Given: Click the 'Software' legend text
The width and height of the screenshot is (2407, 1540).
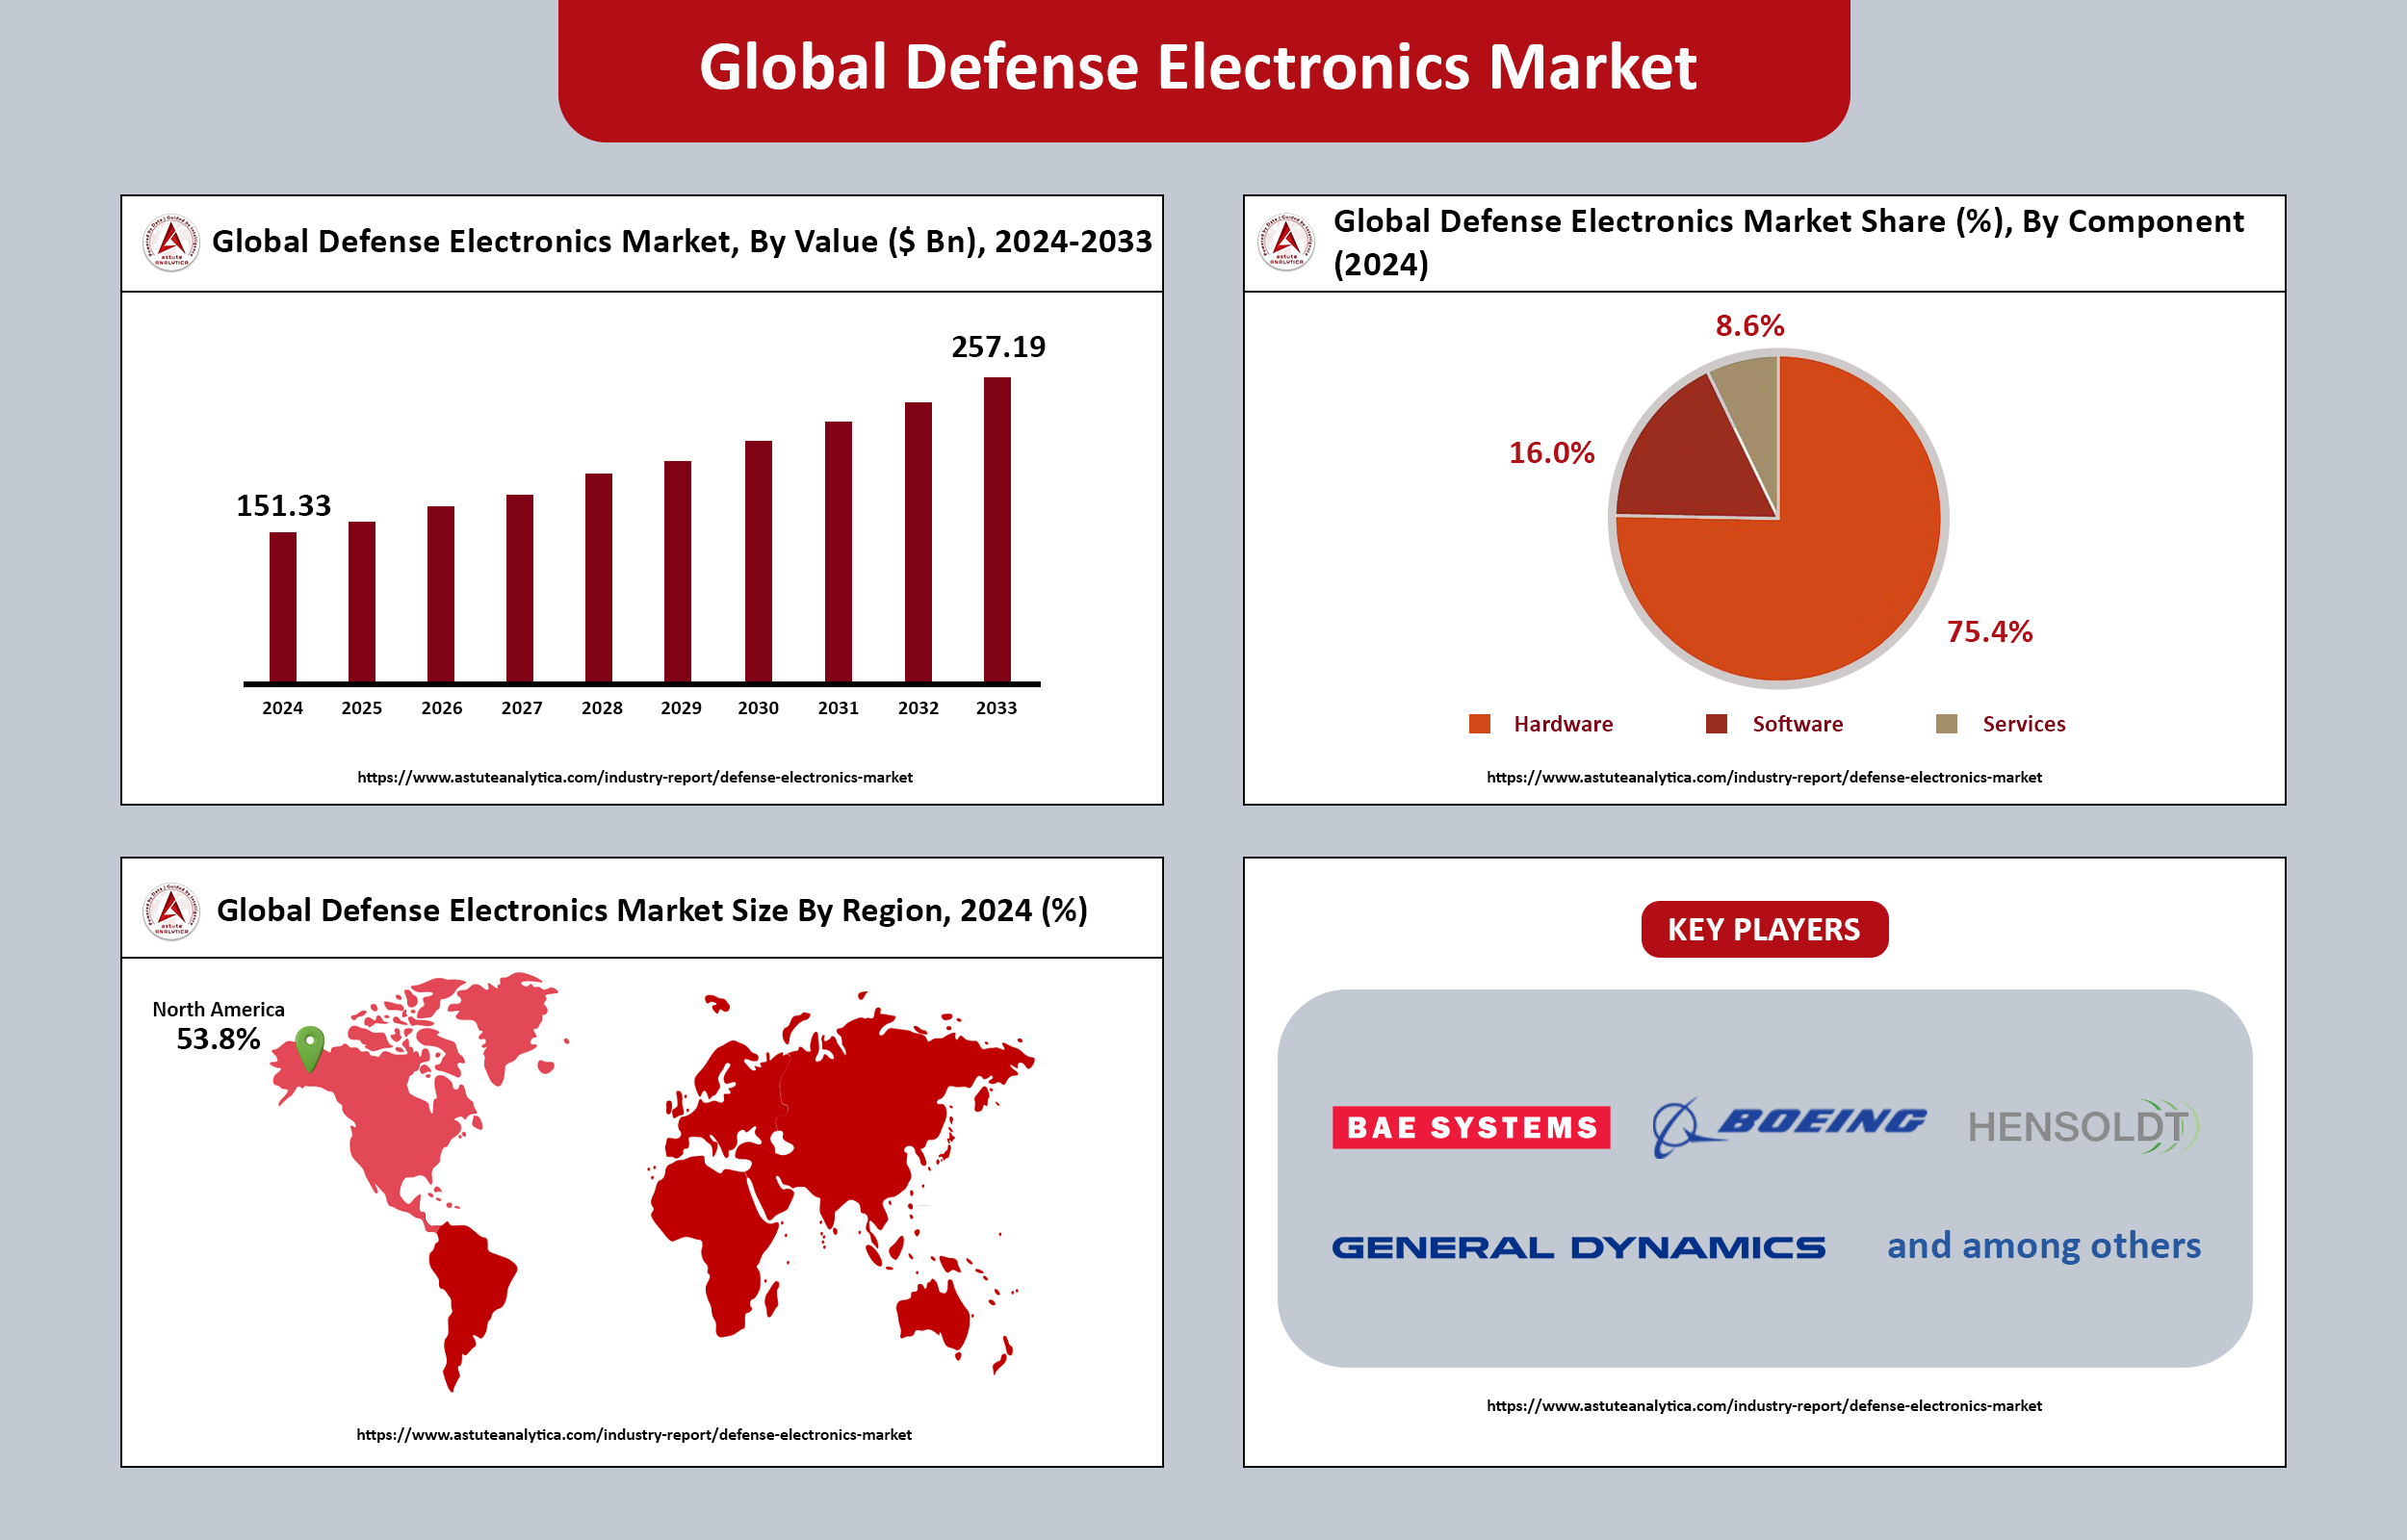Looking at the screenshot, I should click(1797, 724).
